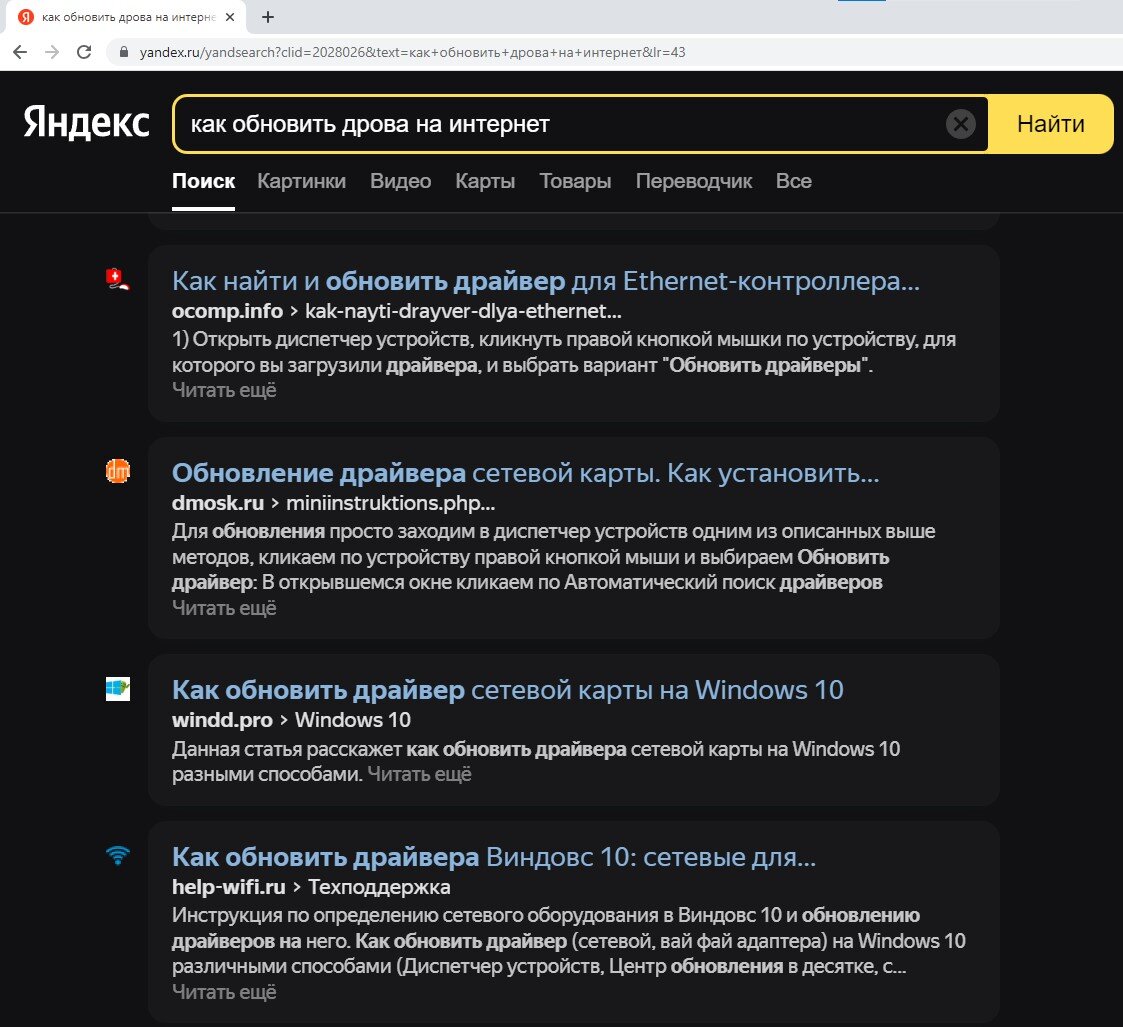Expand Читать ещё under ocomp.info result

[224, 390]
